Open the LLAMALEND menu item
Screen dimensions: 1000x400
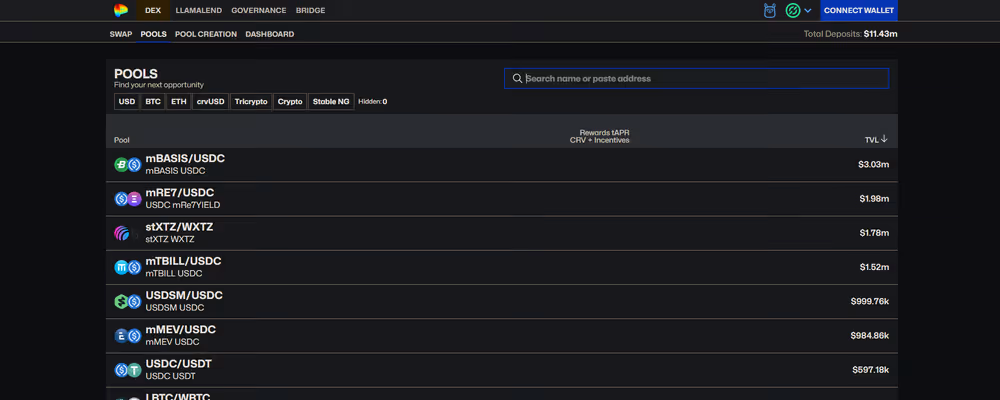pyautogui.click(x=198, y=10)
